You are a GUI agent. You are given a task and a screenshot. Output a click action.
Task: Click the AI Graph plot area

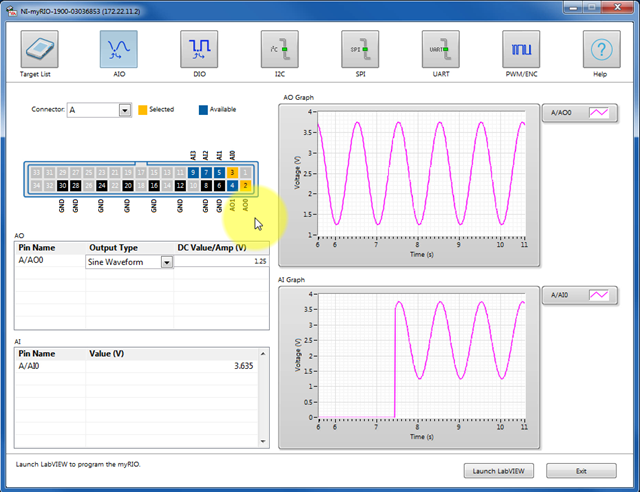pos(422,356)
